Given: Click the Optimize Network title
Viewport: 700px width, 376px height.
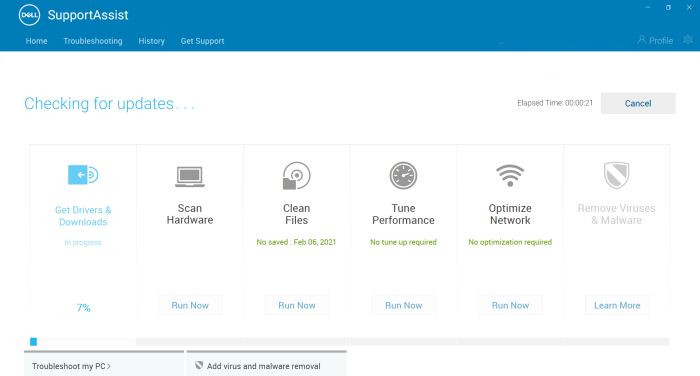Looking at the screenshot, I should pos(510,214).
